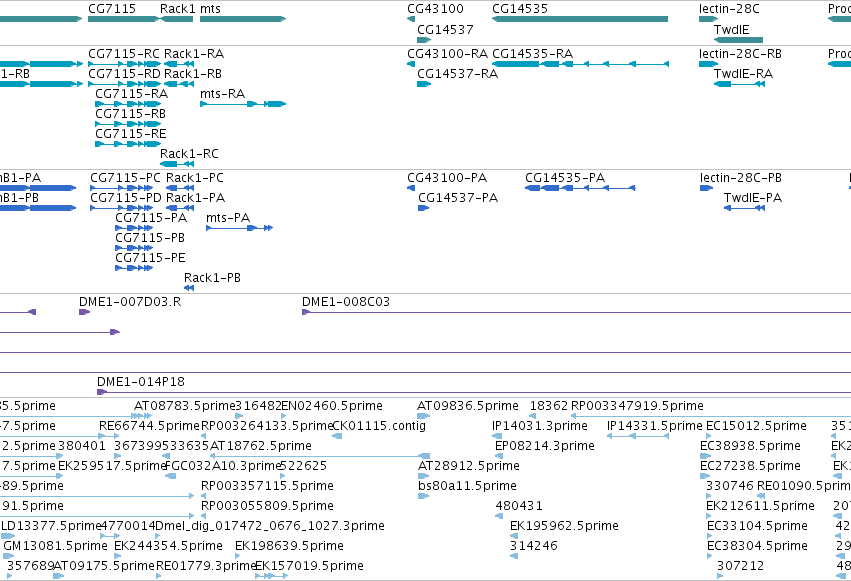The height and width of the screenshot is (581, 851).
Task: Select the Rack1-RC transcript label
Action: coord(189,154)
